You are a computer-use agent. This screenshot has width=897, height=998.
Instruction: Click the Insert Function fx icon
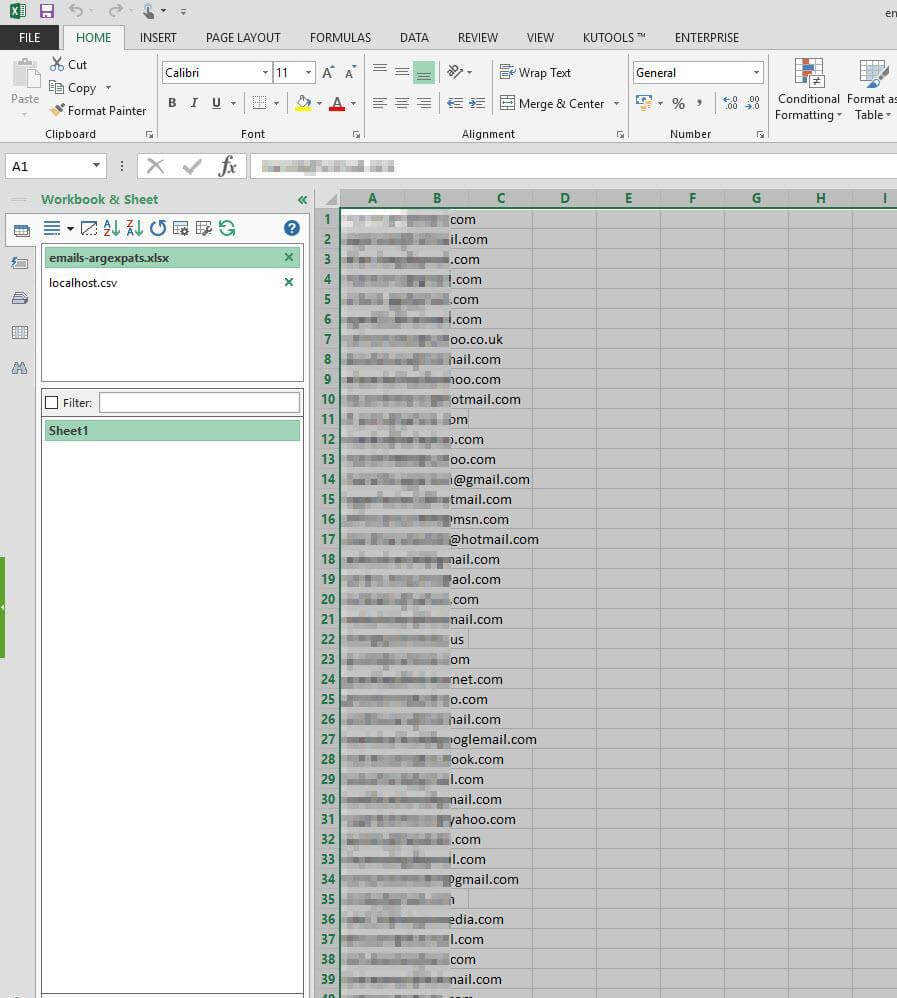click(227, 167)
